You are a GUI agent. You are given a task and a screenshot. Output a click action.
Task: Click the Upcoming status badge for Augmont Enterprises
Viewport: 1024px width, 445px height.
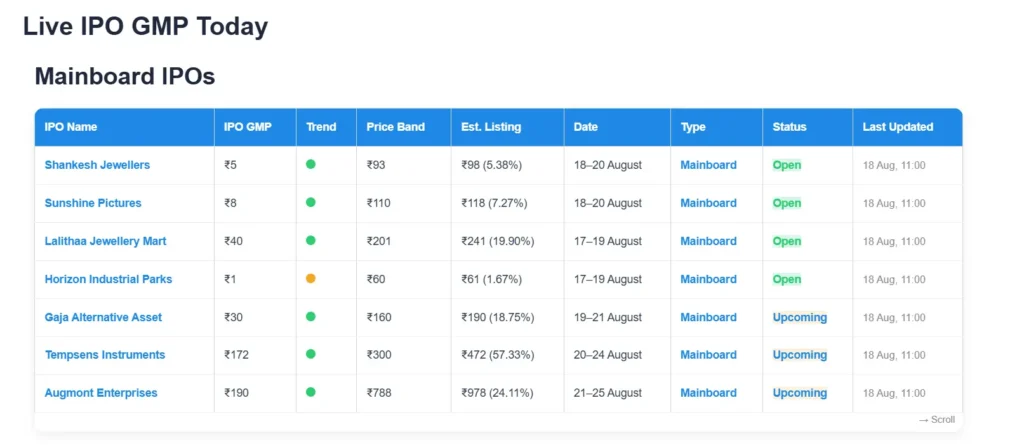(800, 393)
